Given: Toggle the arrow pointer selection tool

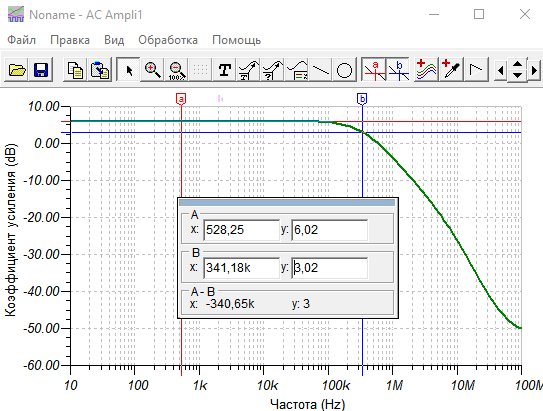Looking at the screenshot, I should pos(128,70).
